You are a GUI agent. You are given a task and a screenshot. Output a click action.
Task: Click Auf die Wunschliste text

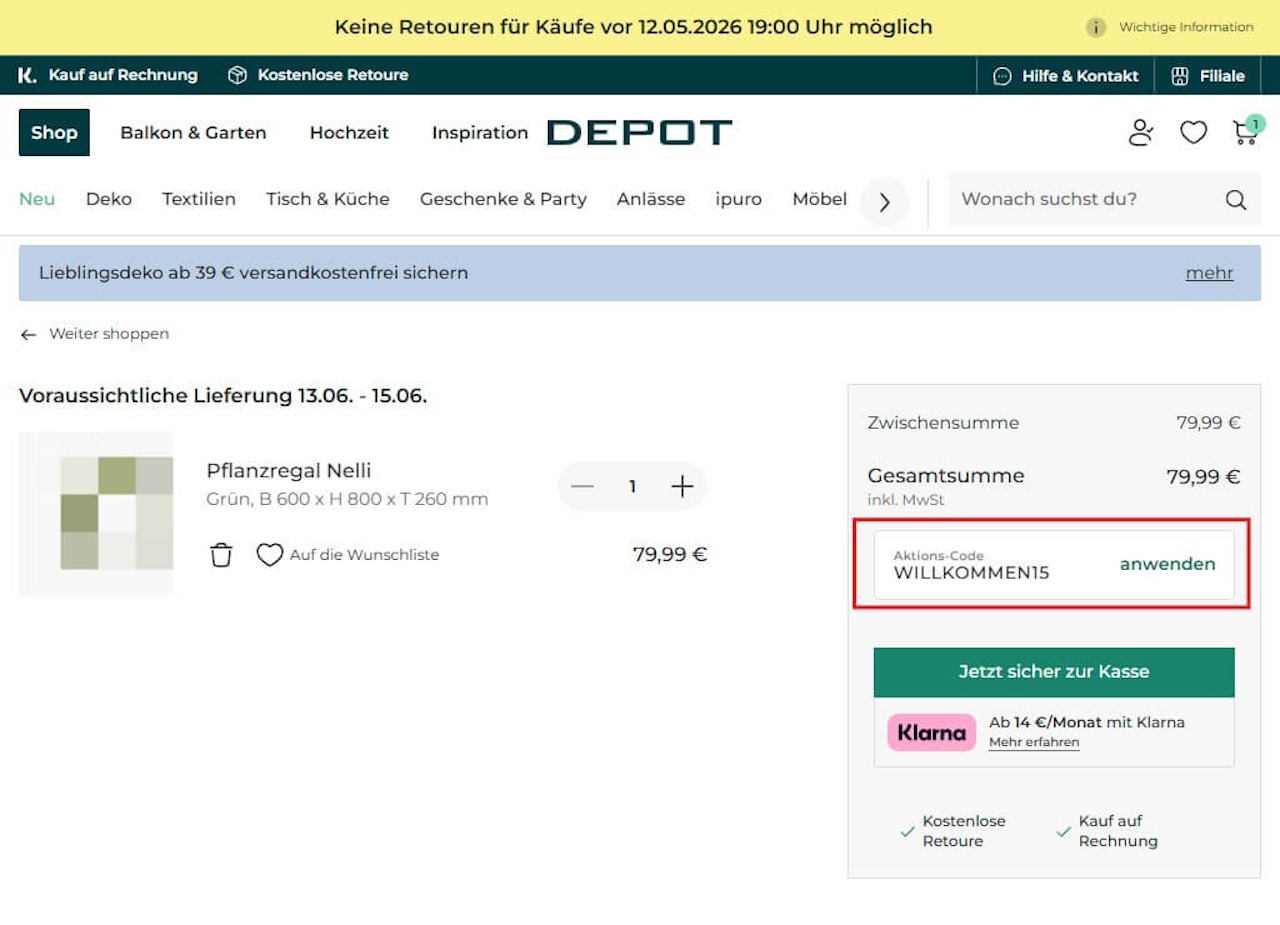tap(364, 555)
